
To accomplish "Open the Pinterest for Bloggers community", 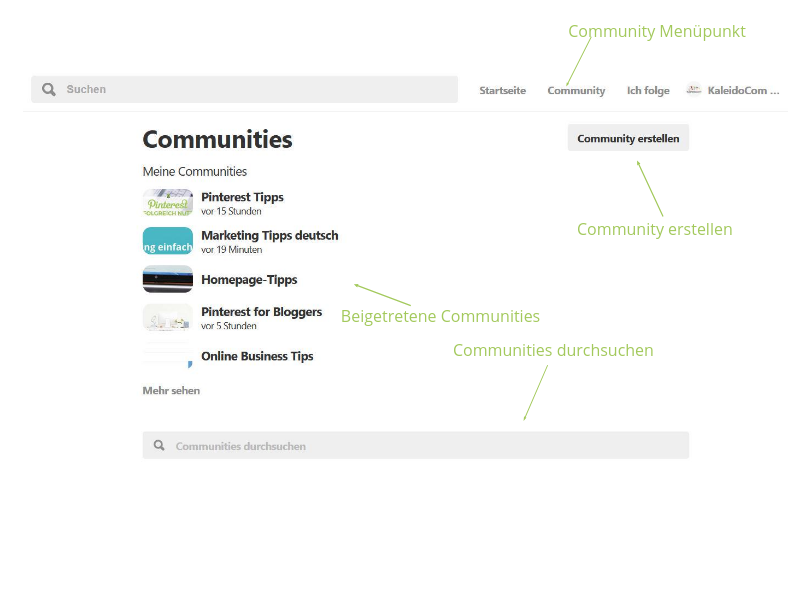I will point(262,311).
